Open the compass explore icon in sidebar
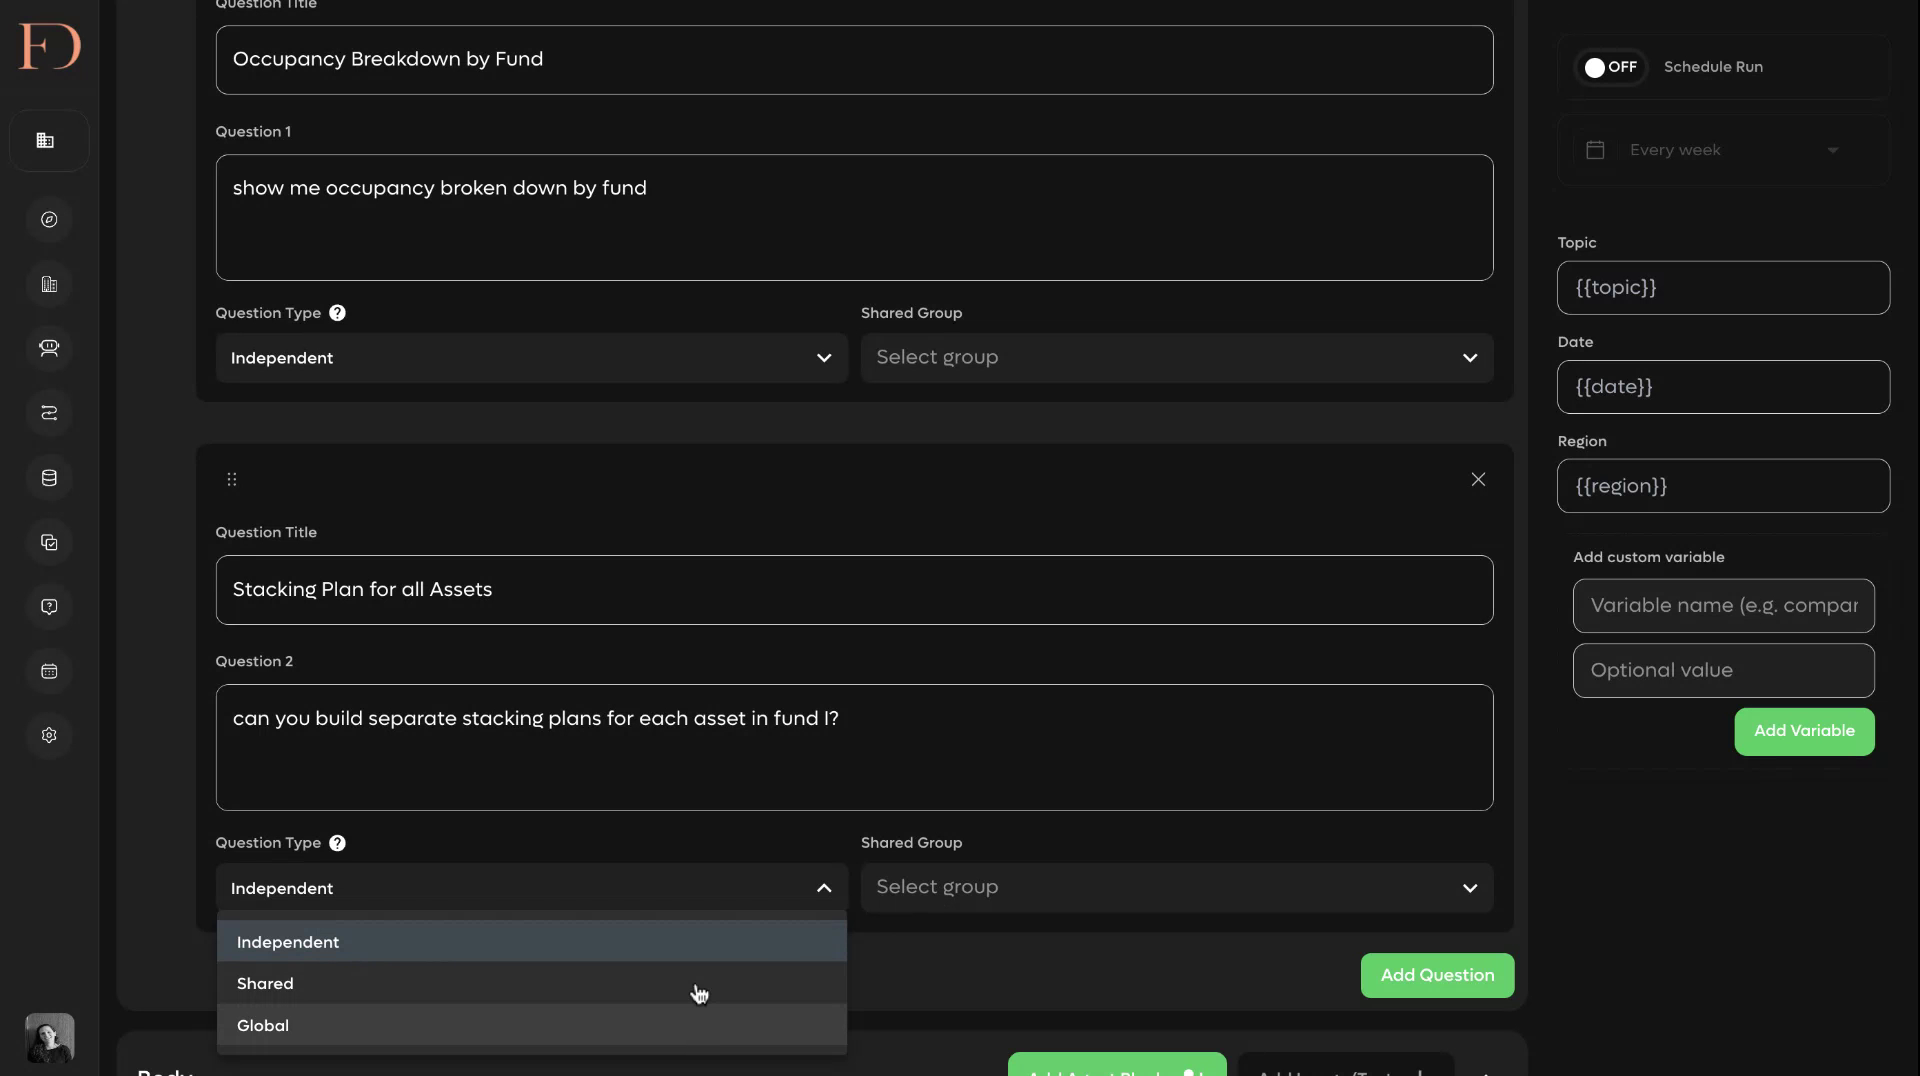1920x1076 pixels. [x=49, y=220]
